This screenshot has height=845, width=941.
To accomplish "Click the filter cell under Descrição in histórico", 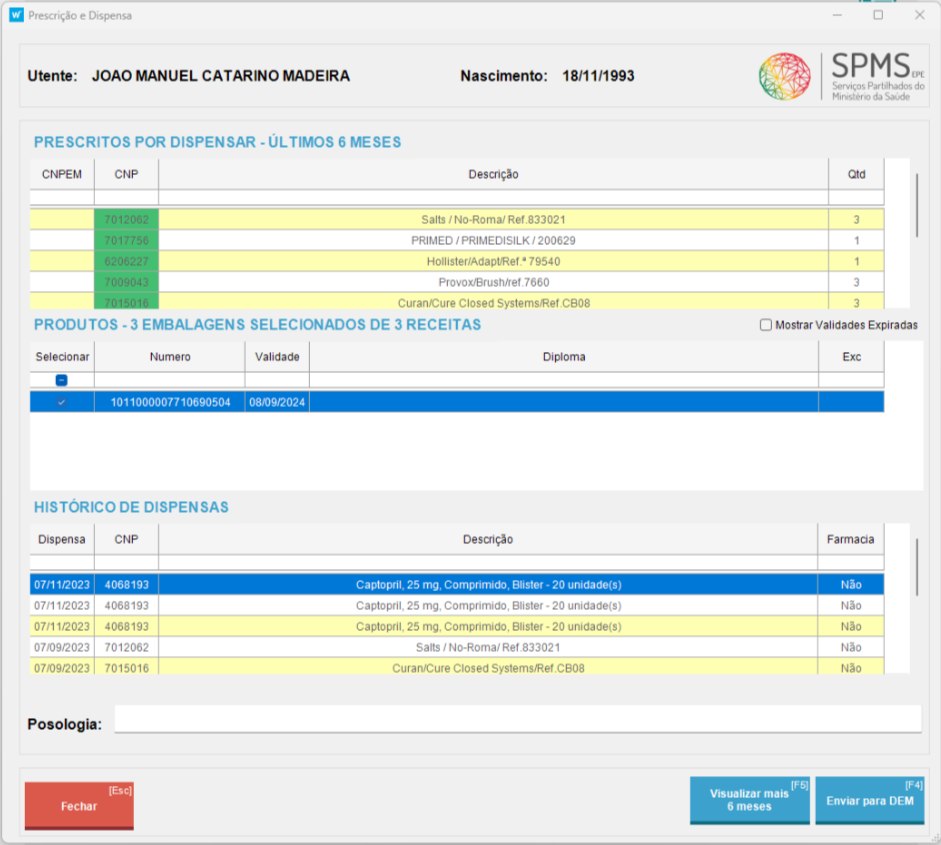I will [488, 563].
